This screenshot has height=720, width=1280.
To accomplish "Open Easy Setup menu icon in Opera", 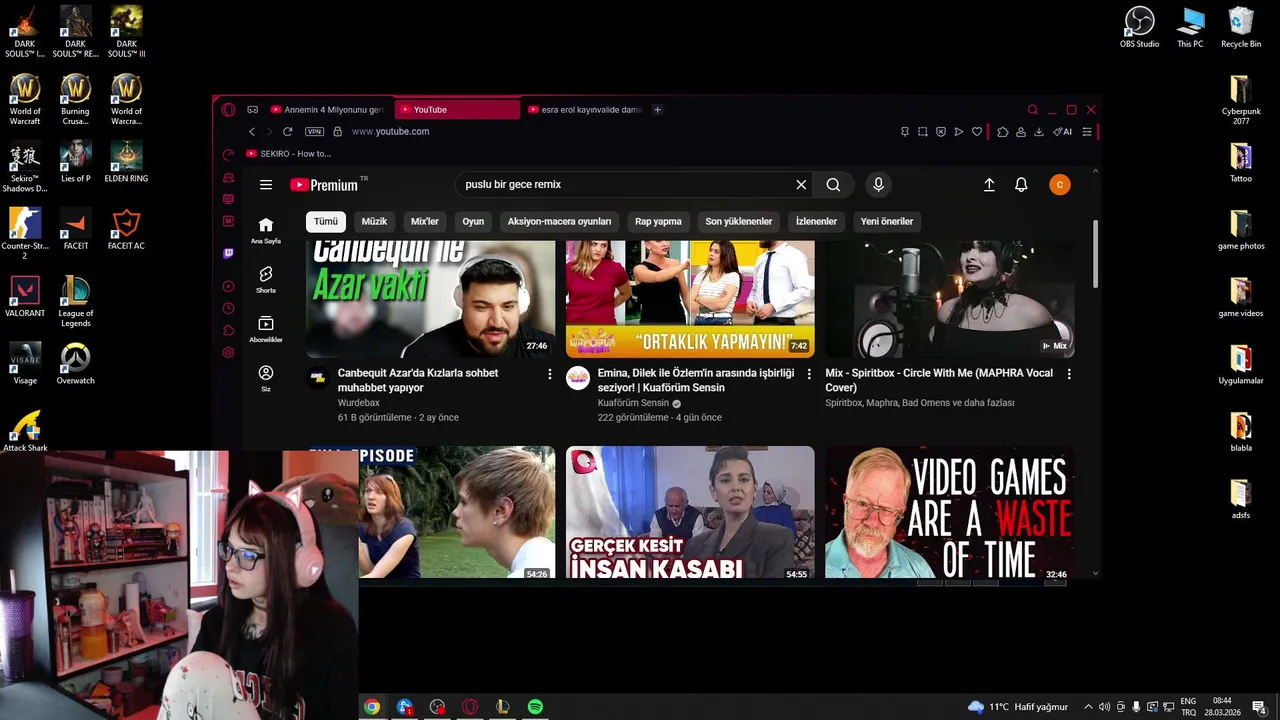I will click(1087, 132).
